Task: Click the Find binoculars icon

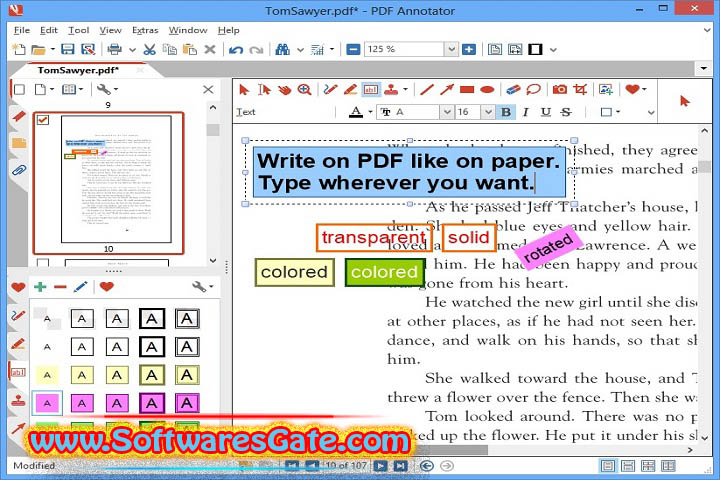Action: coord(282,49)
